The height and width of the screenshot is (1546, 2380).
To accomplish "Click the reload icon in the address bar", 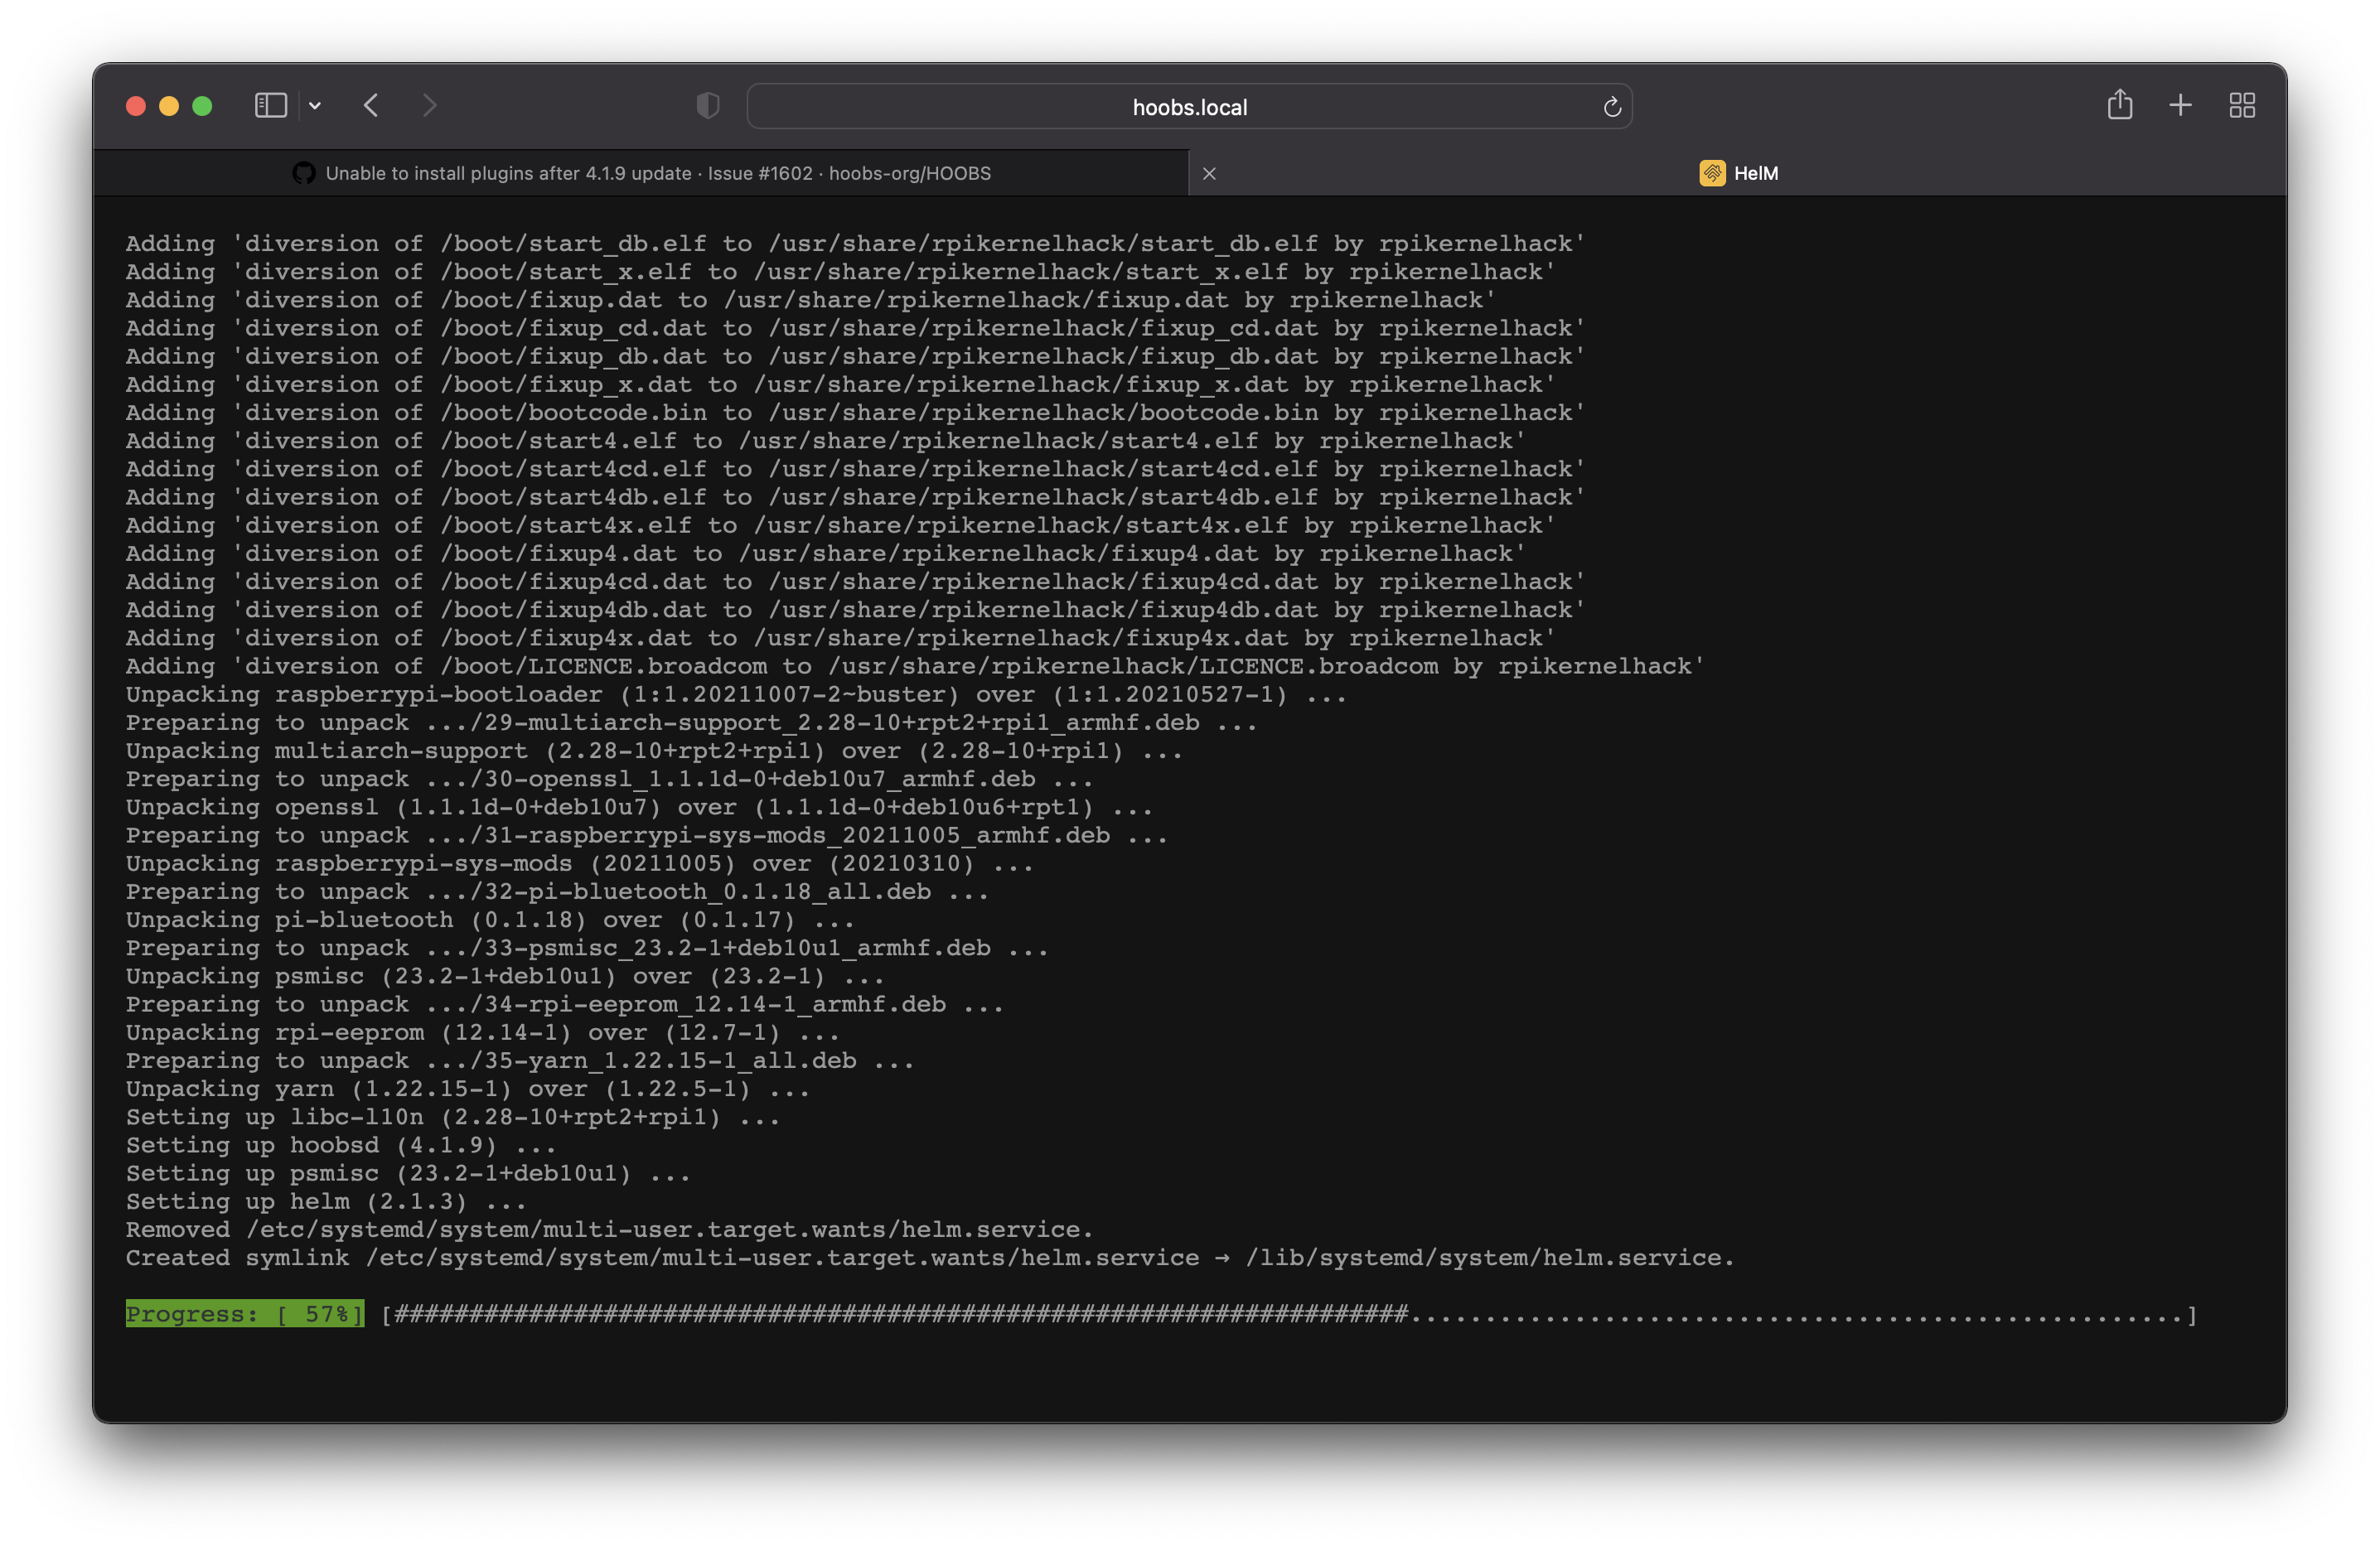I will pyautogui.click(x=1611, y=106).
